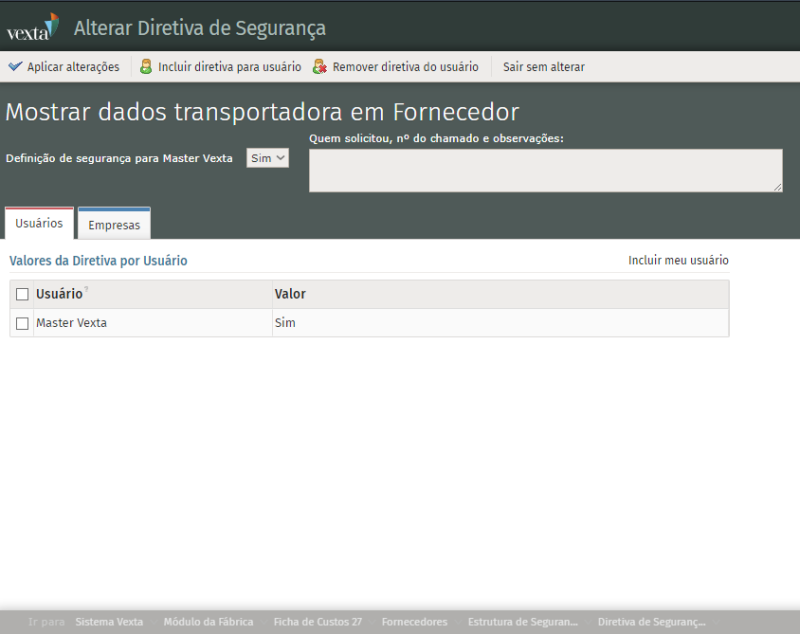Check the Master Vexta row checkbox
Screen dimensions: 800x634
pos(22,323)
